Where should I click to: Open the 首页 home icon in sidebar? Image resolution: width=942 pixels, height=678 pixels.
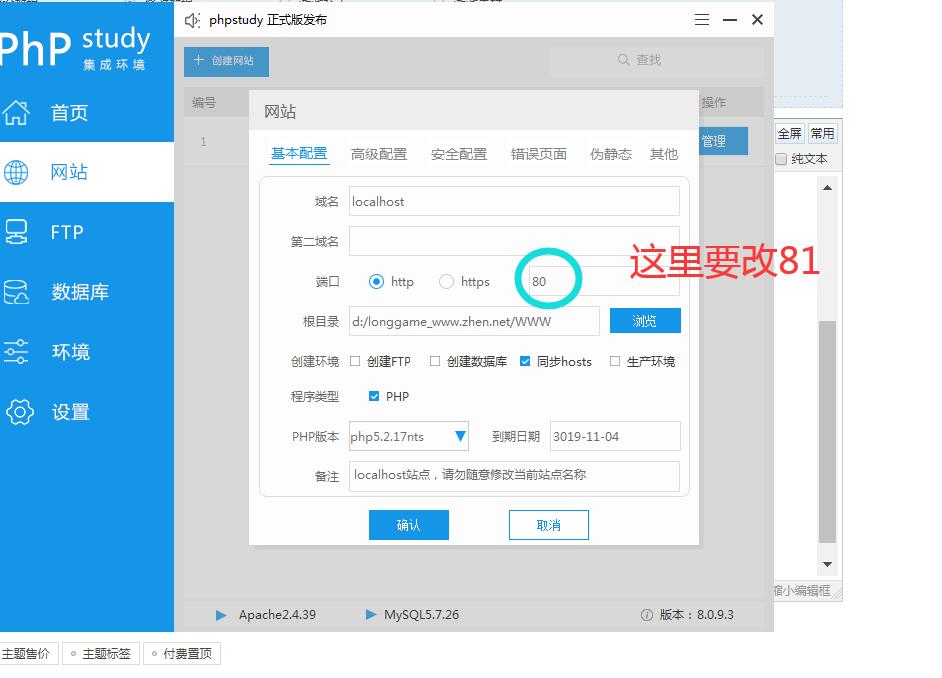[16, 112]
